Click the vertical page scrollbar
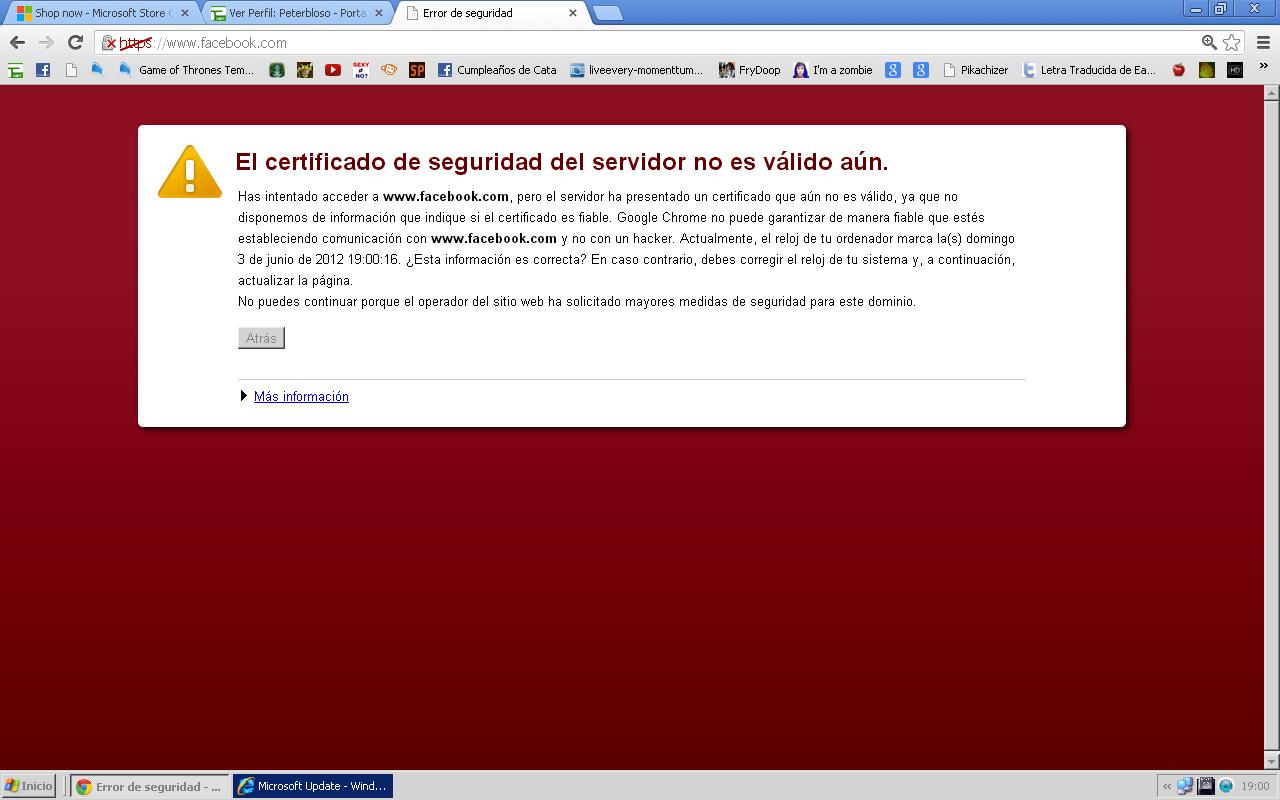Image resolution: width=1280 pixels, height=800 pixels. point(1271,427)
